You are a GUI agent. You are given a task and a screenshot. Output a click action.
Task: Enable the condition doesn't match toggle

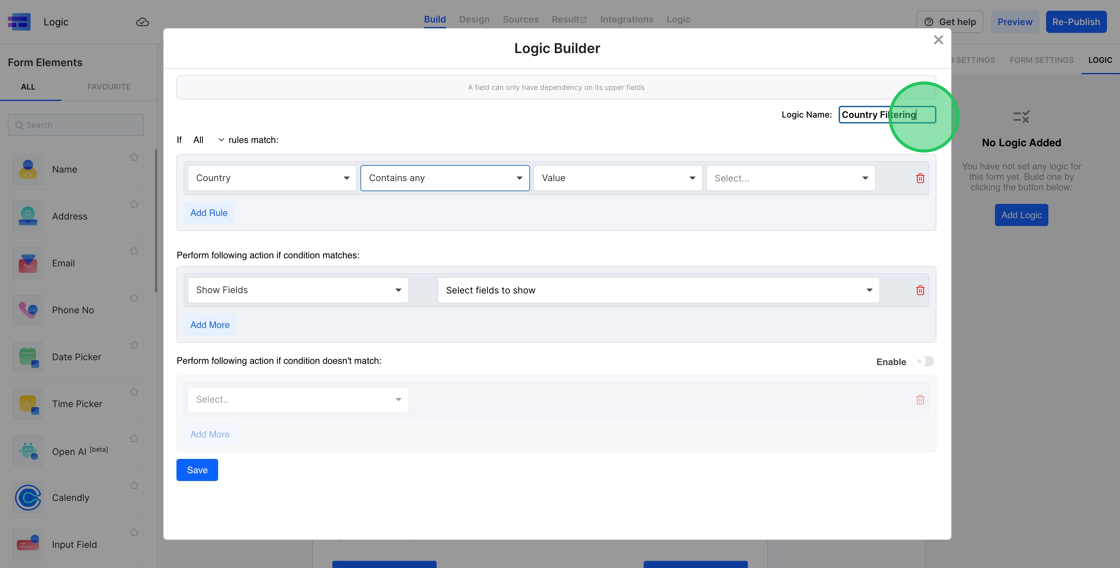925,362
